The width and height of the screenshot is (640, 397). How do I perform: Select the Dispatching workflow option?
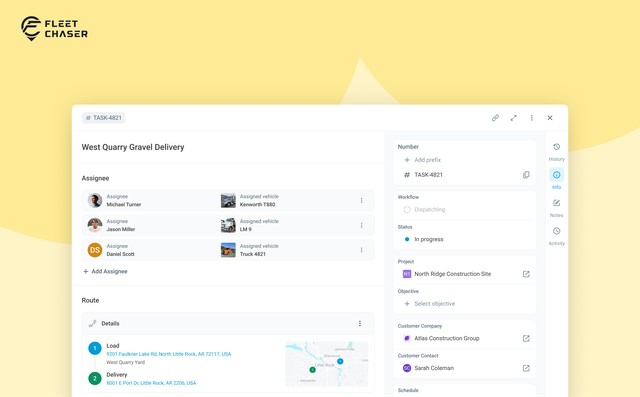point(424,209)
